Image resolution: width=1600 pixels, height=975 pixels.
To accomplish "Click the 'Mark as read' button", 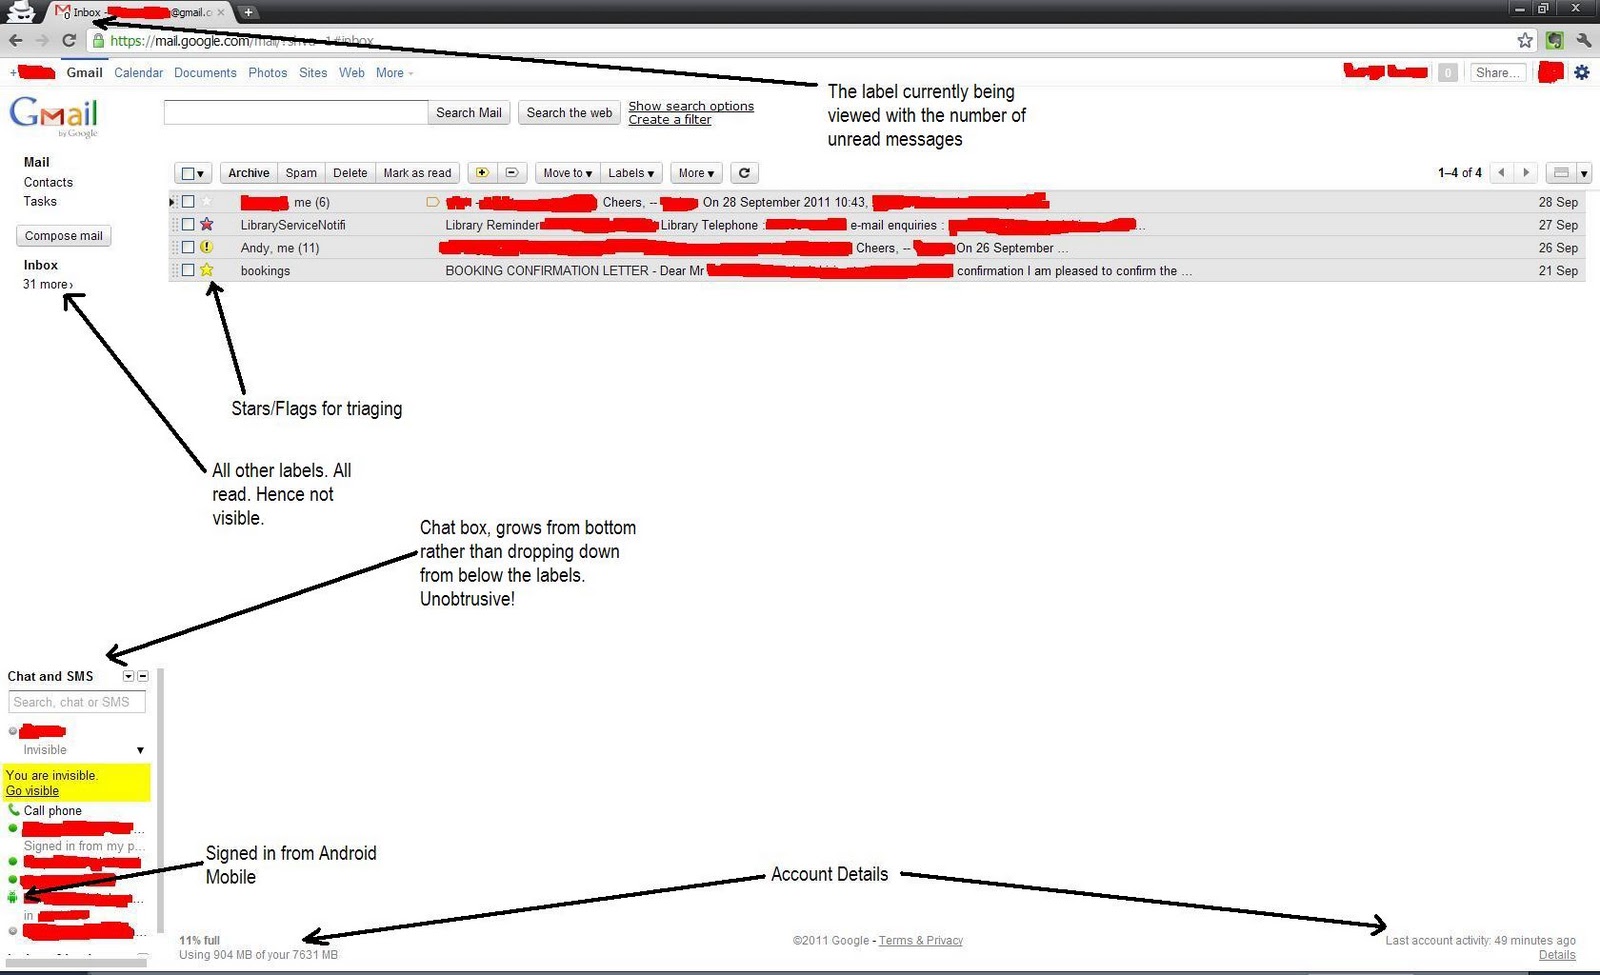I will (x=417, y=173).
